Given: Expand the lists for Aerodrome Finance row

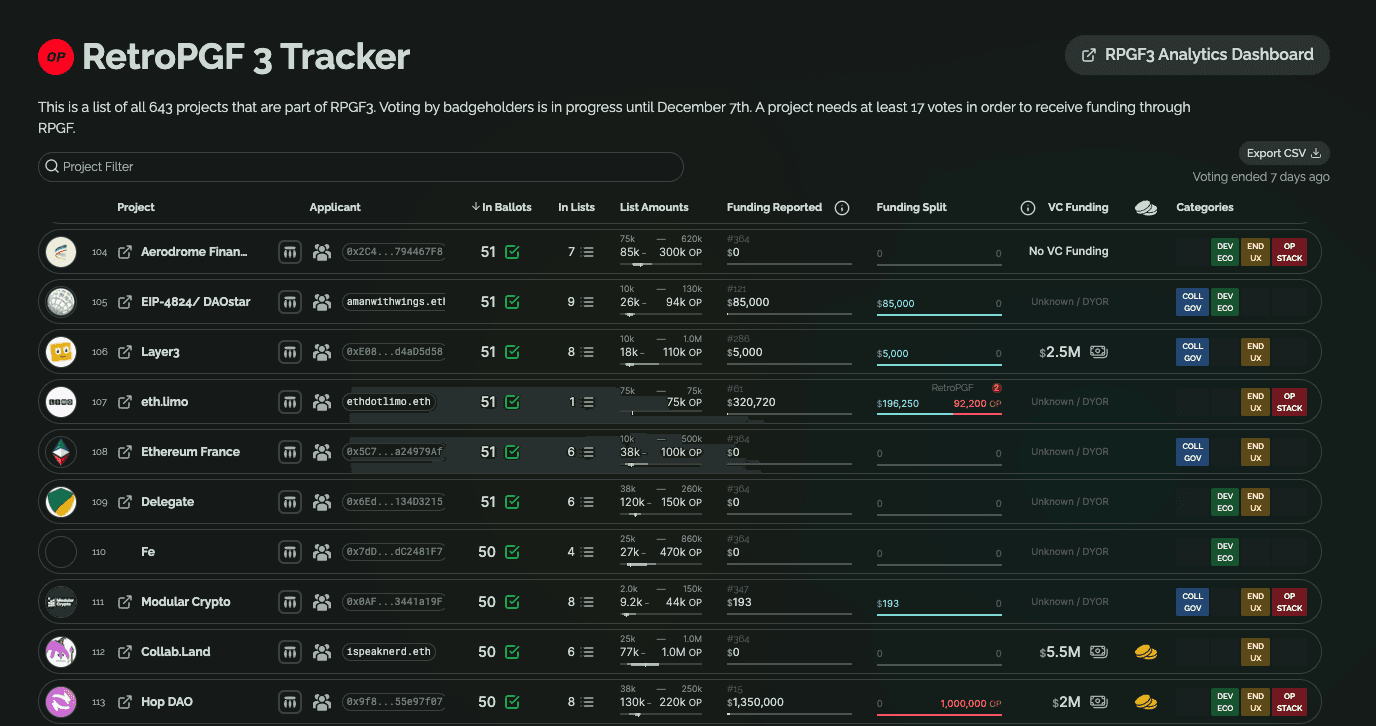Looking at the screenshot, I should coord(588,252).
